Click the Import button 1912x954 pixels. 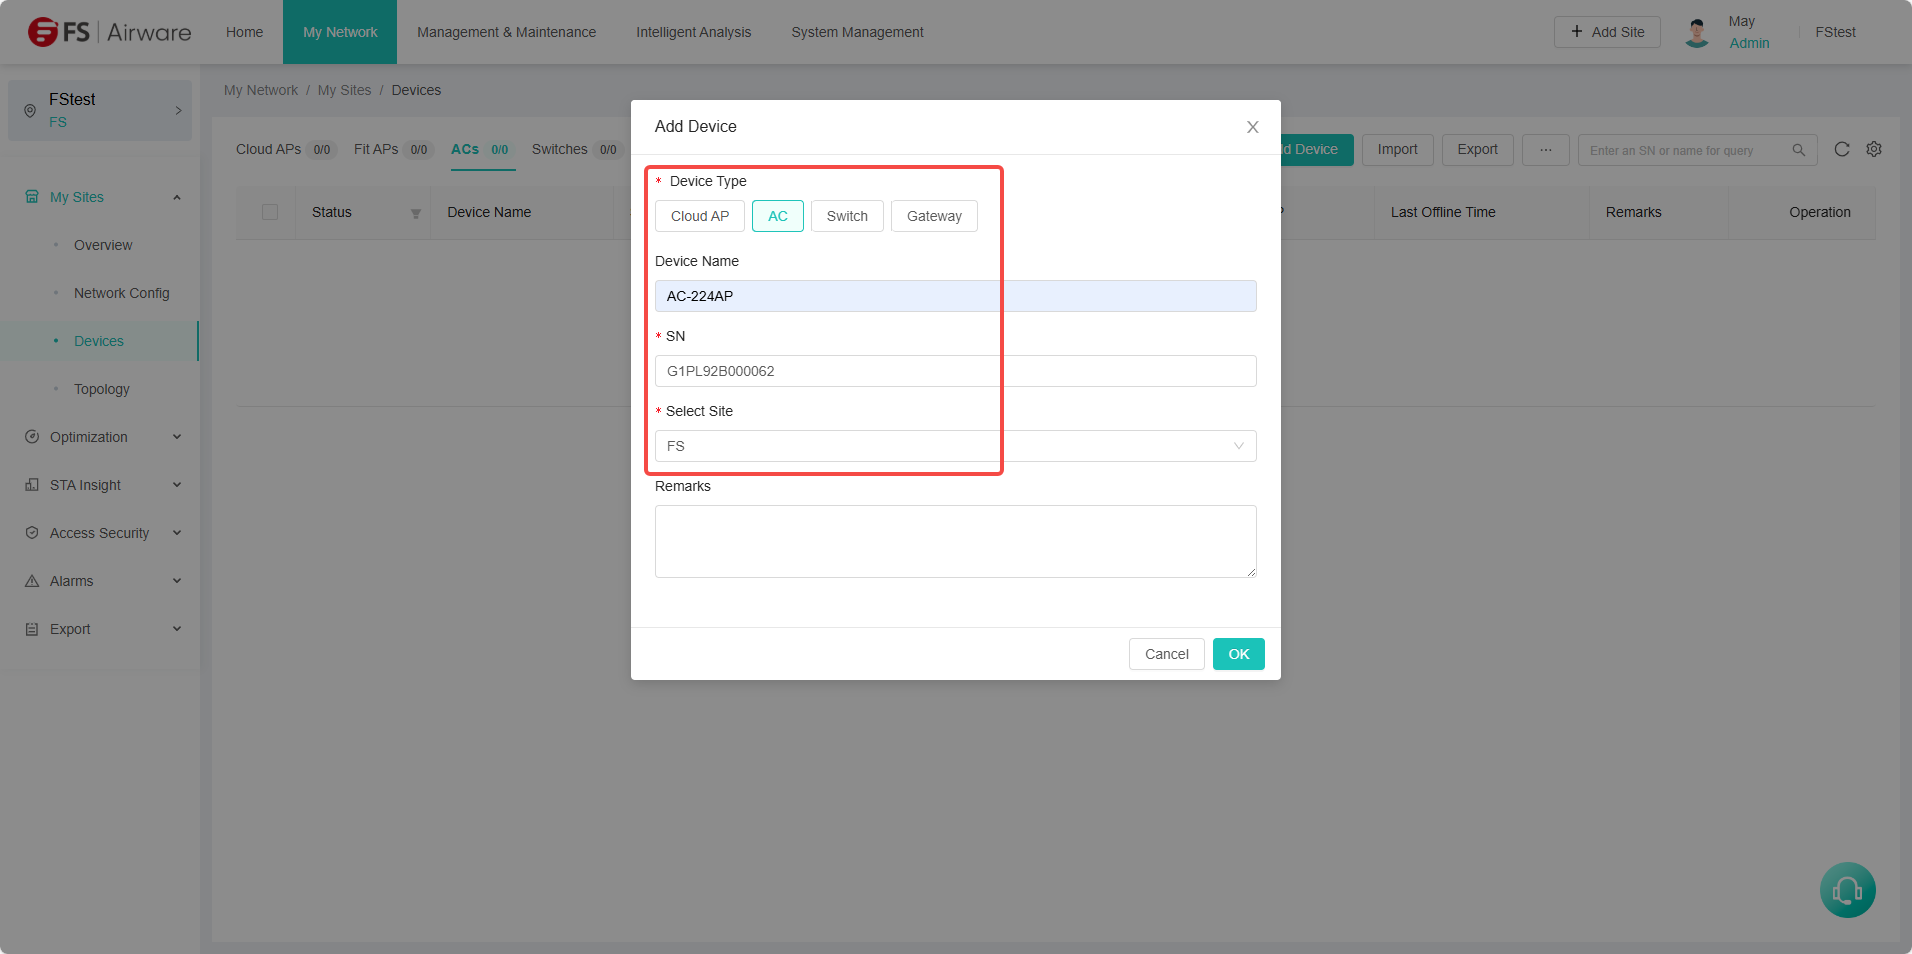pos(1398,150)
